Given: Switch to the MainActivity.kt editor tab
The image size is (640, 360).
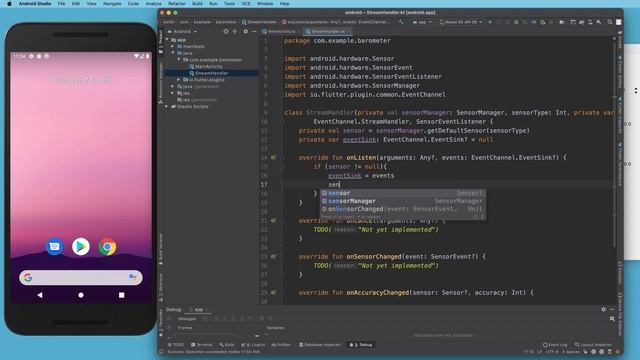Looking at the screenshot, I should pyautogui.click(x=279, y=31).
